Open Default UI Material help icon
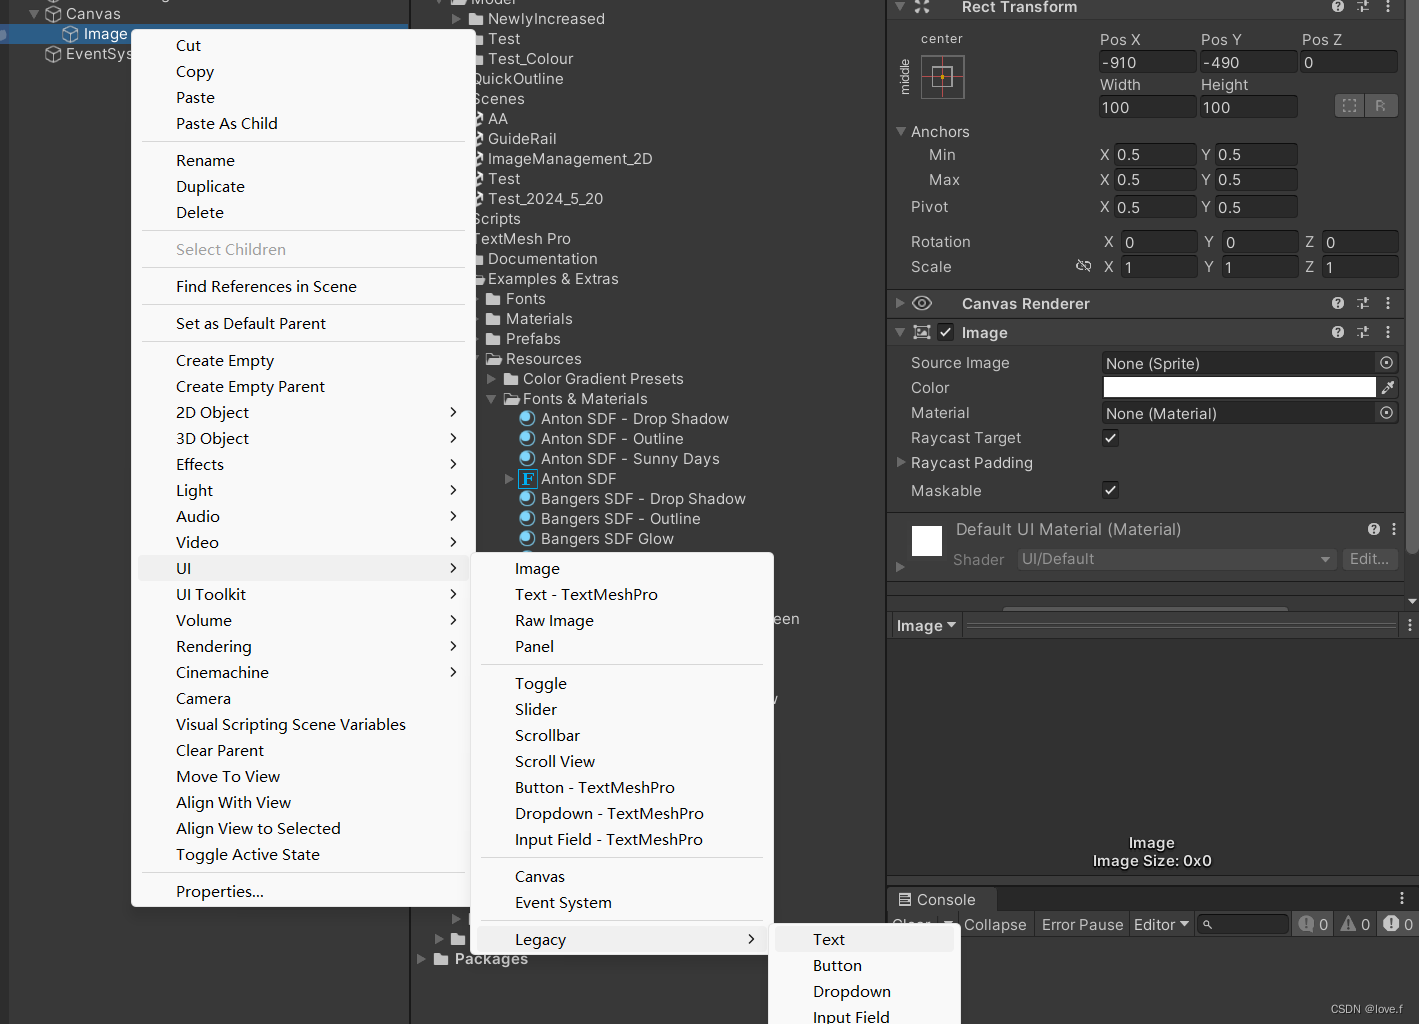 tap(1374, 529)
